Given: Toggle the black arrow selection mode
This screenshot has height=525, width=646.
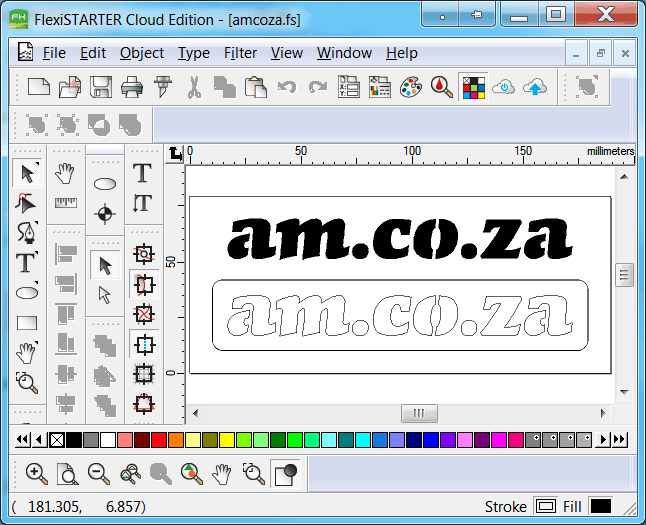Looking at the screenshot, I should tap(105, 265).
